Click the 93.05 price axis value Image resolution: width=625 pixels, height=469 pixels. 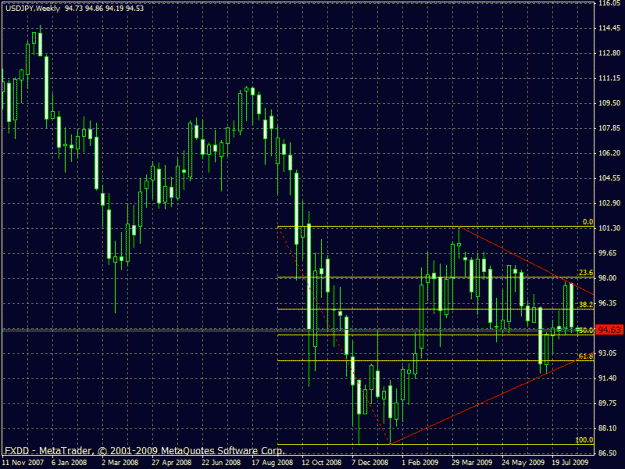pos(608,353)
